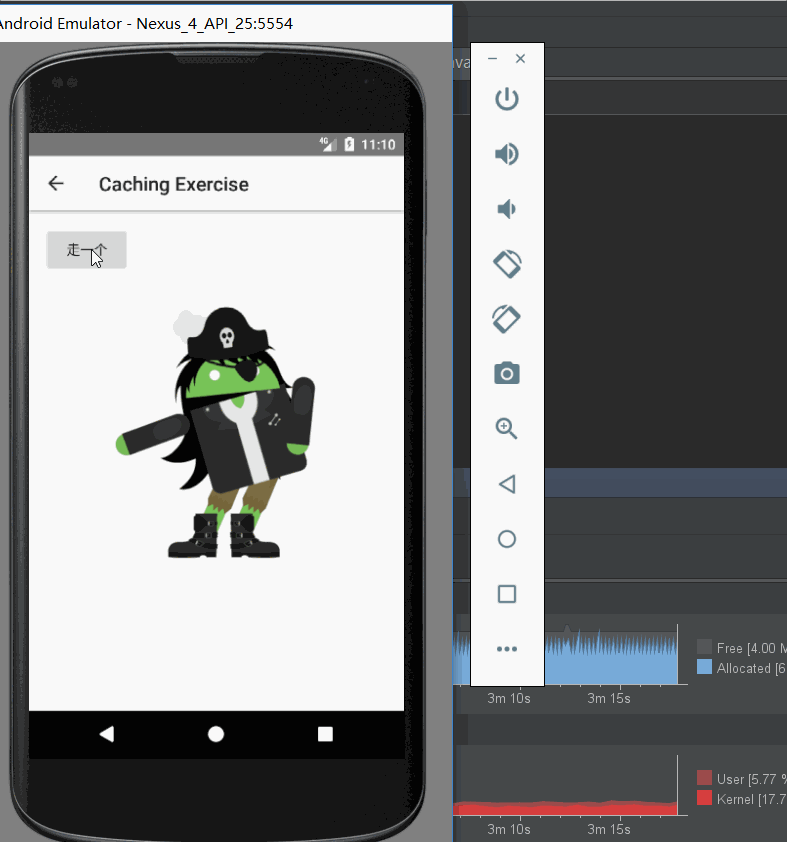Click the Android Emulator window title bar
The width and height of the screenshot is (787, 842).
[x=225, y=24]
